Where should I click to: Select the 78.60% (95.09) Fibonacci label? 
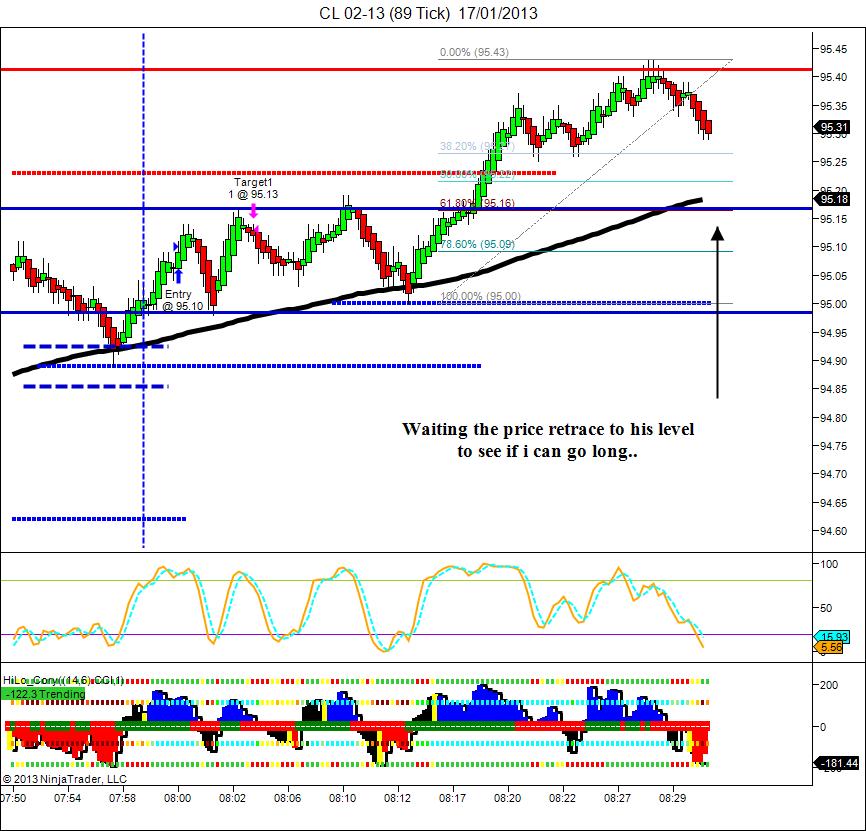click(x=477, y=244)
